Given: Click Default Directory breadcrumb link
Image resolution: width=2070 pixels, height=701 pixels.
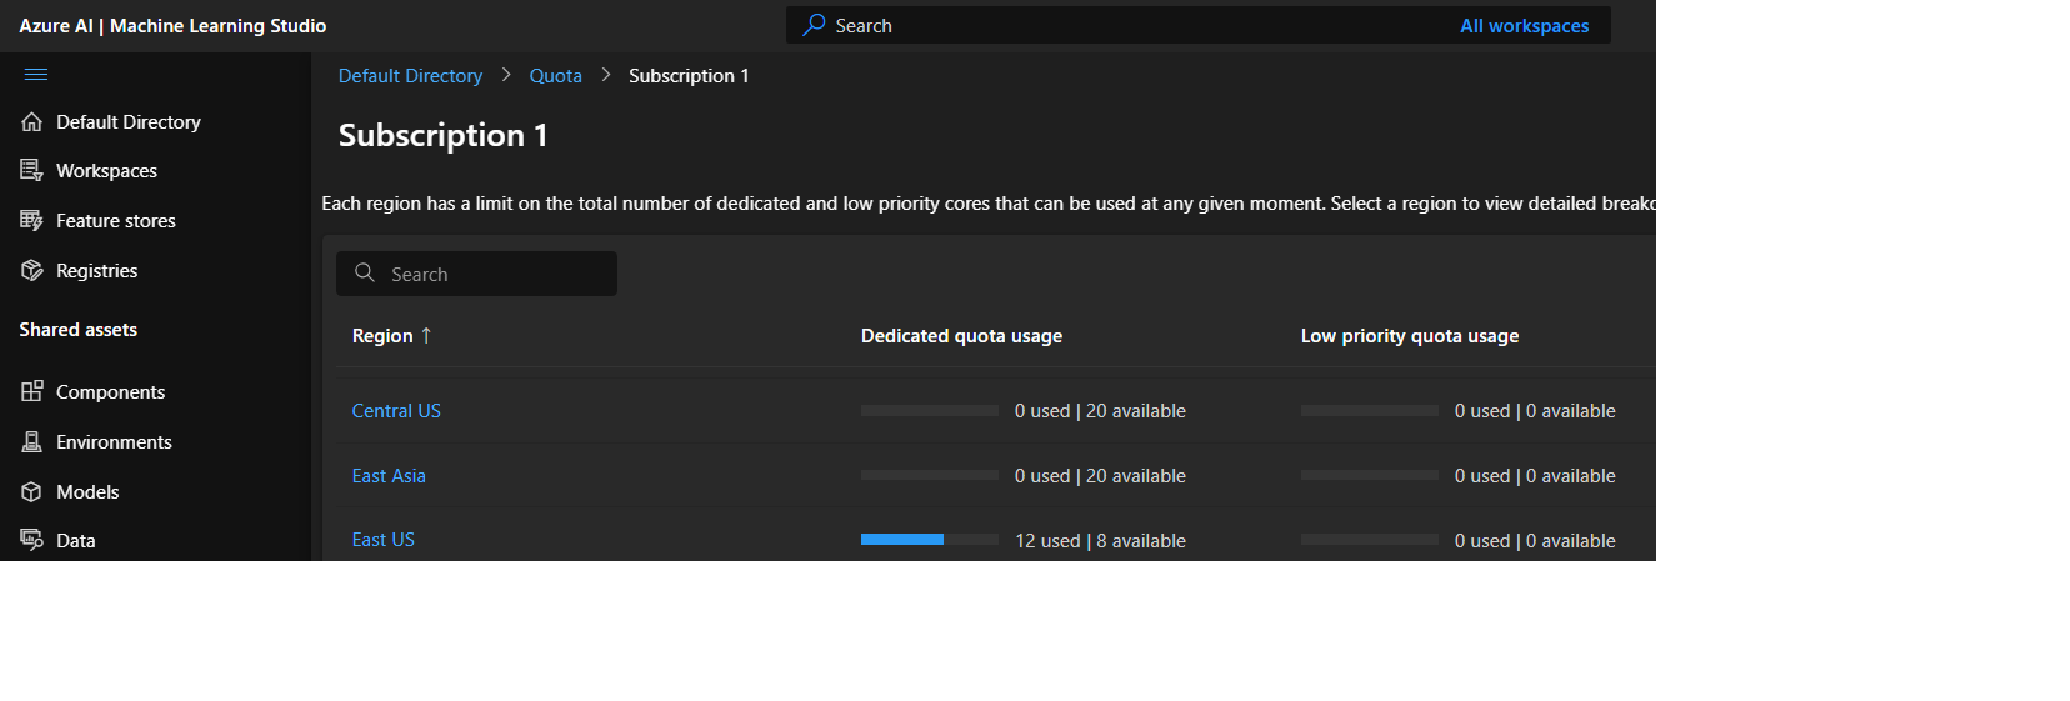Looking at the screenshot, I should (410, 76).
